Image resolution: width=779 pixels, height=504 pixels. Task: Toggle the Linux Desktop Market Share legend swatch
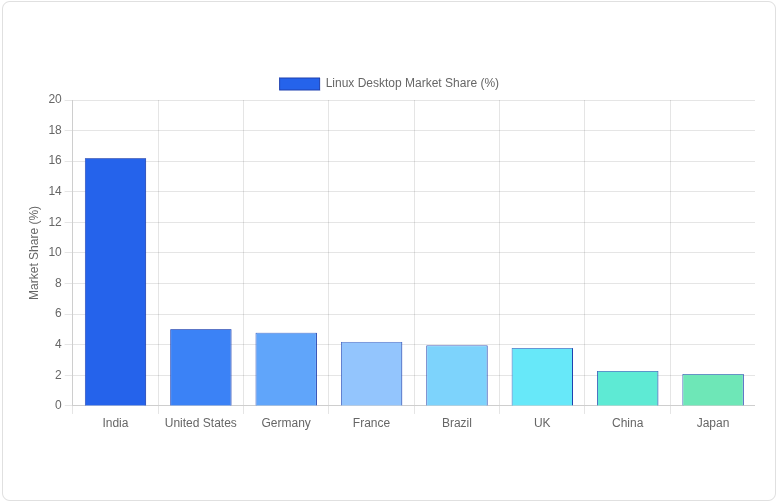[299, 84]
